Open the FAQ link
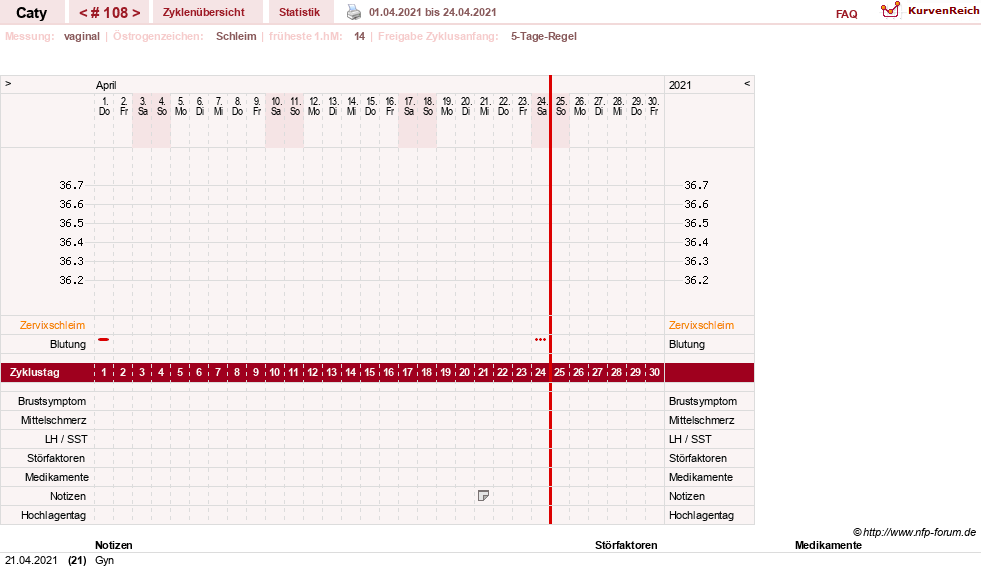 pyautogui.click(x=846, y=14)
